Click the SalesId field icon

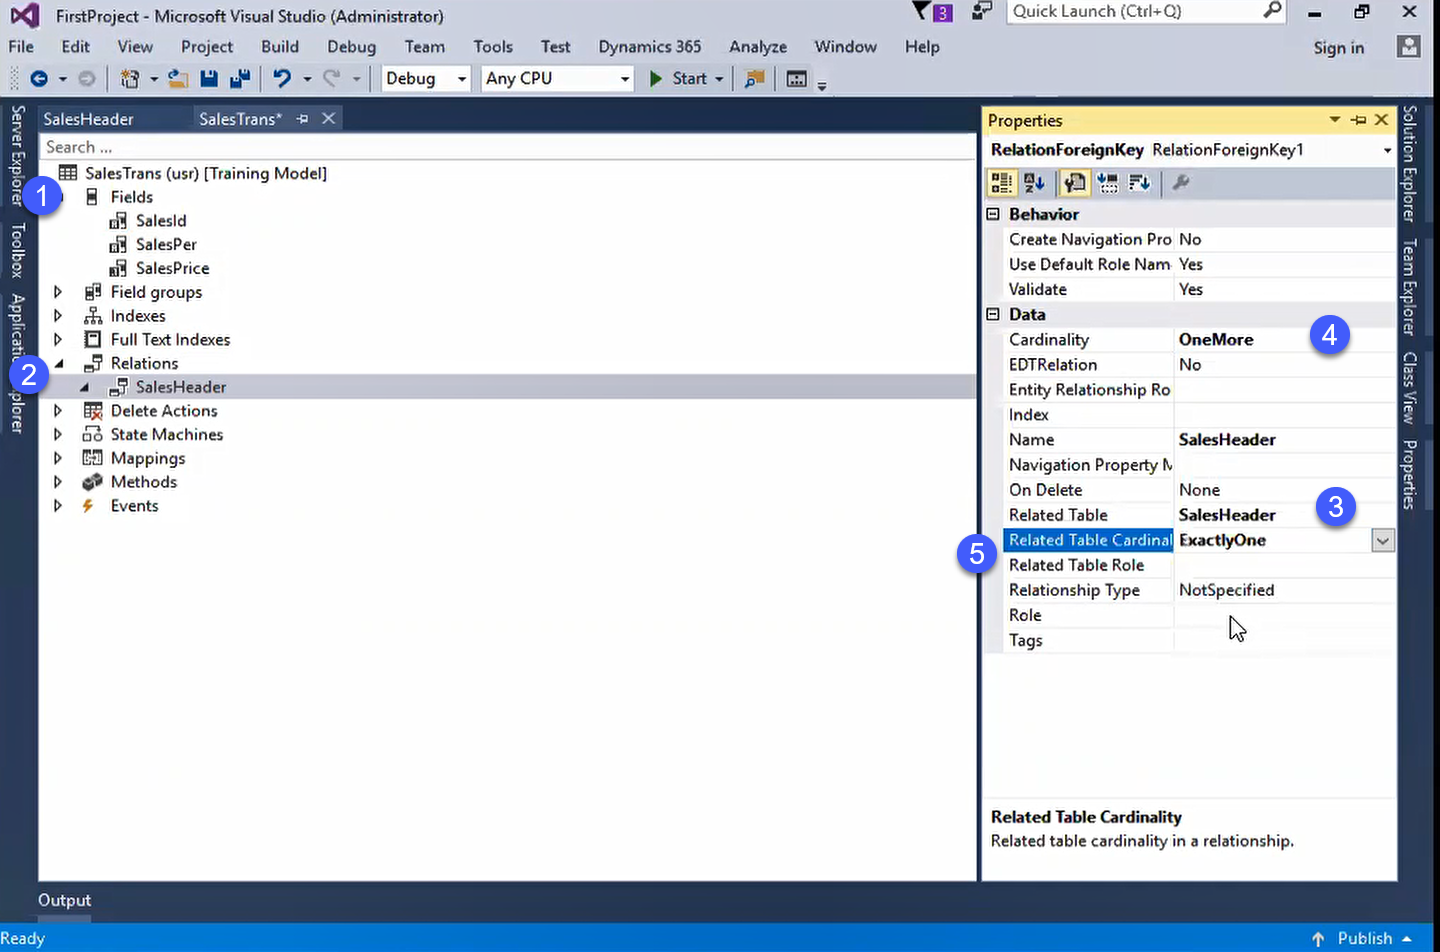[118, 220]
